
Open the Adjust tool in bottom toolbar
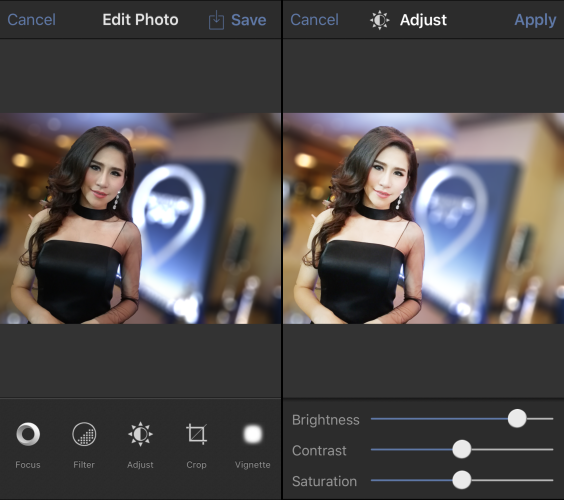pyautogui.click(x=140, y=434)
